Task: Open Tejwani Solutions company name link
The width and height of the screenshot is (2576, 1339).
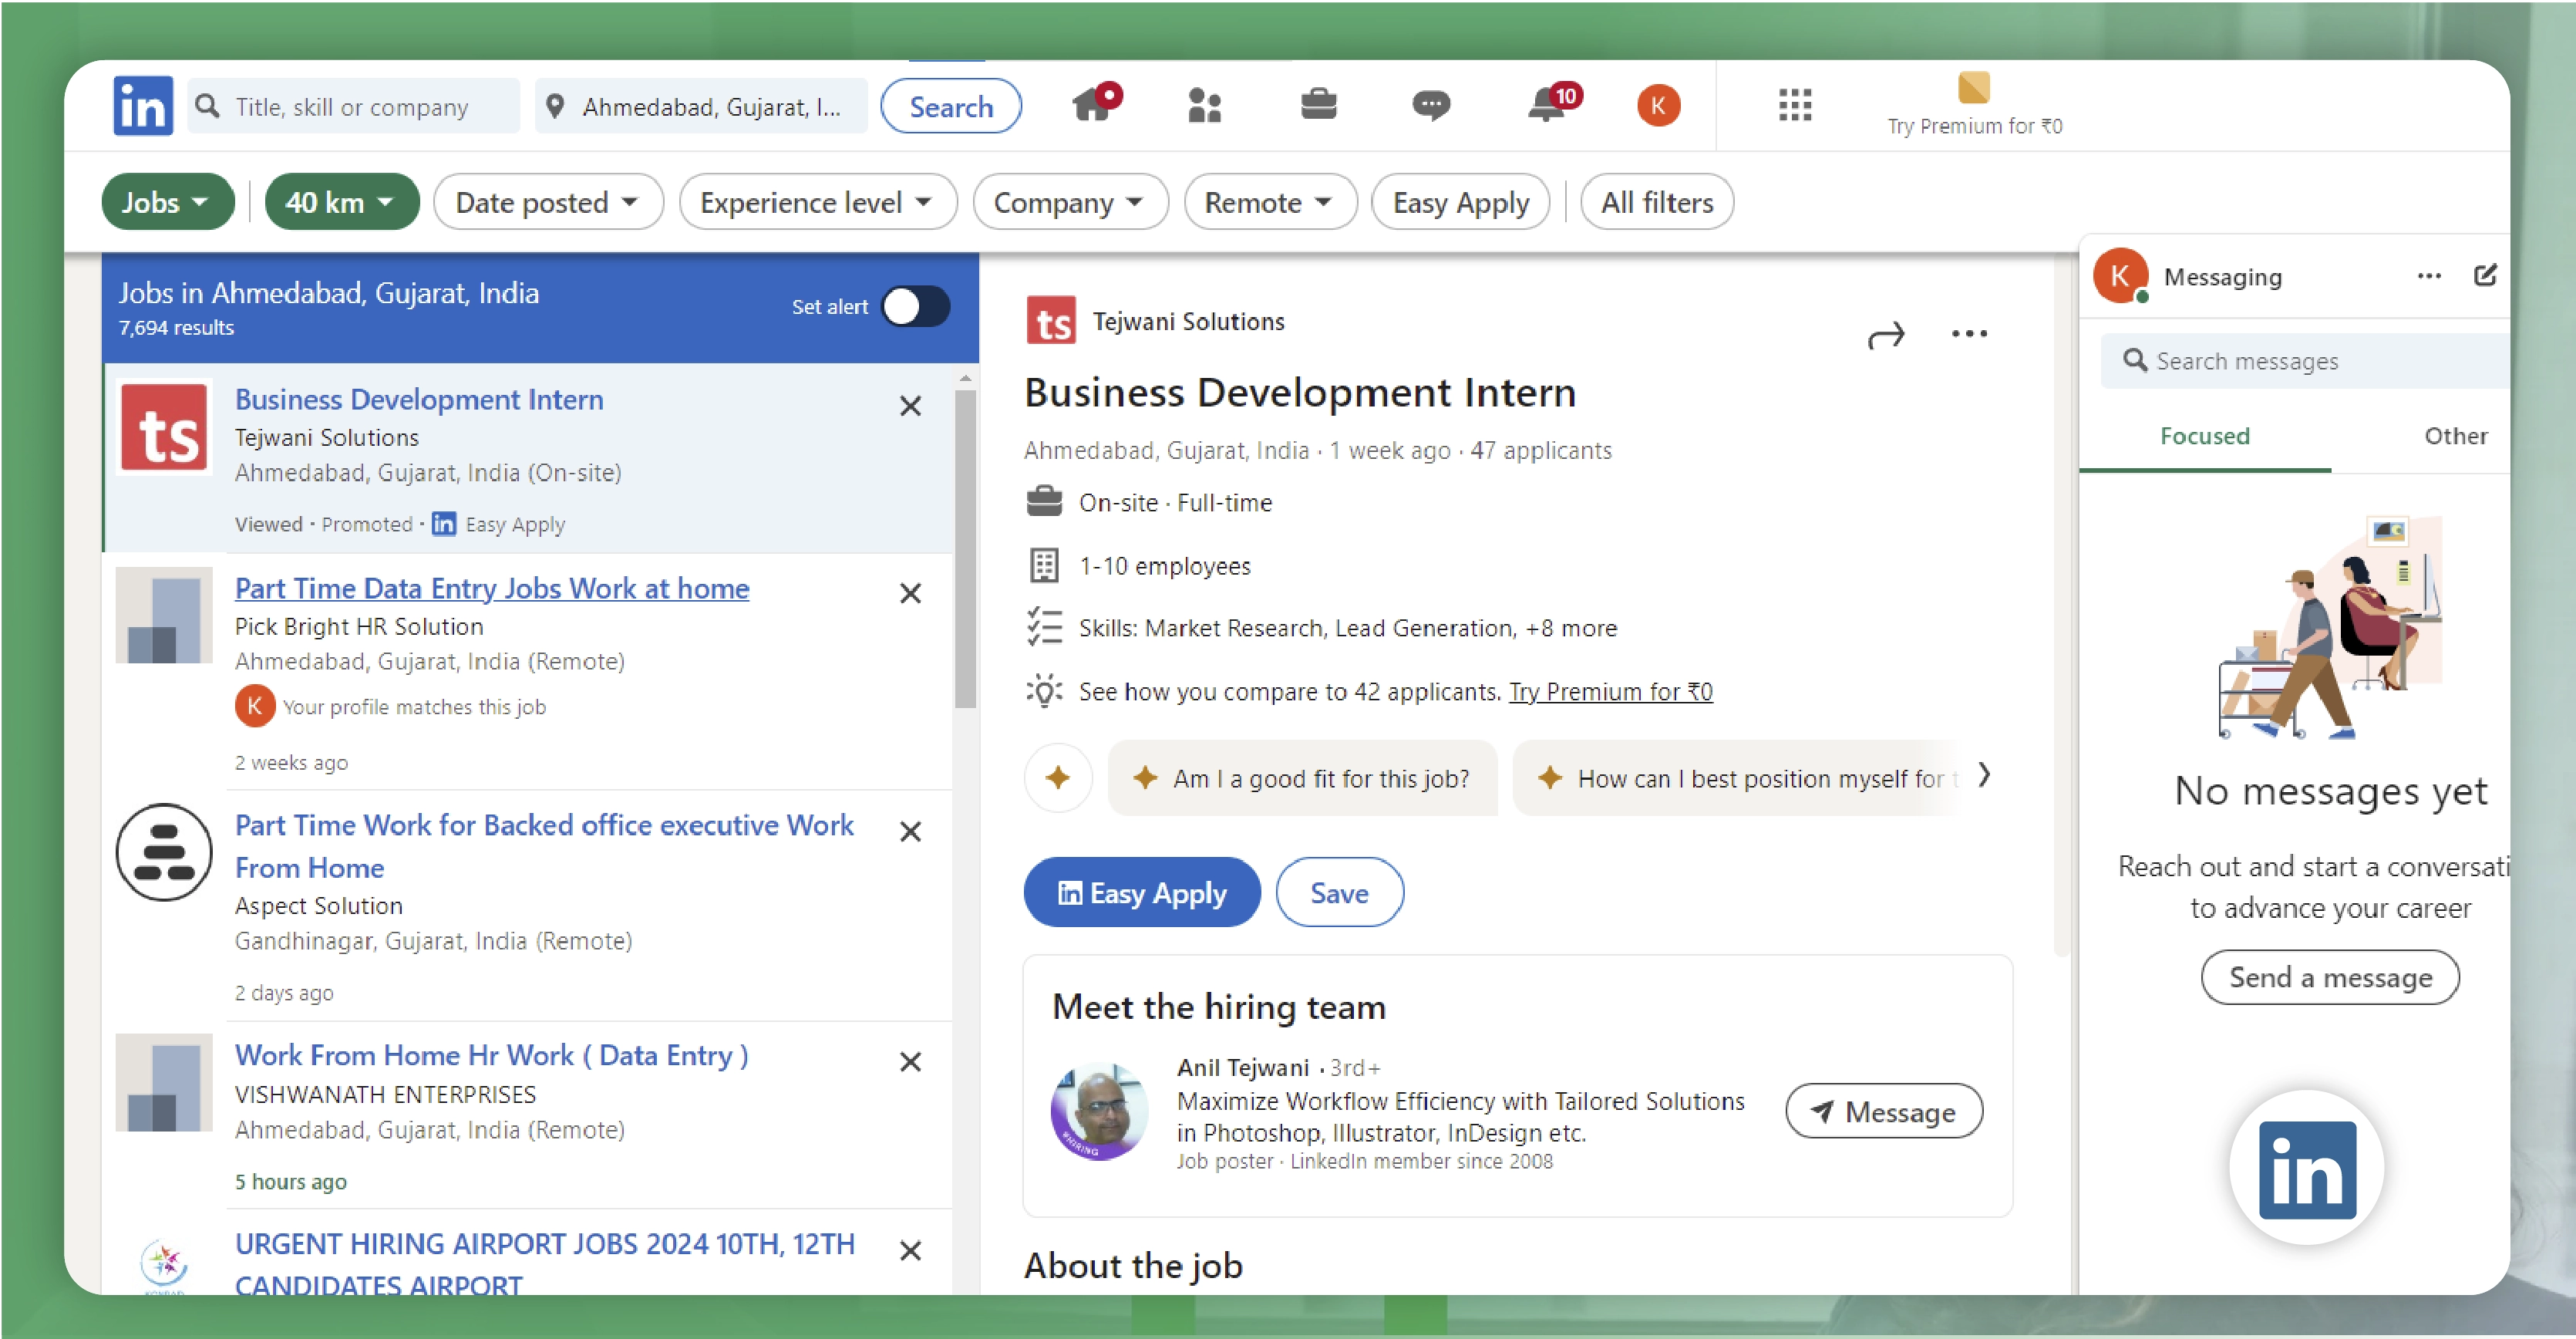Action: coord(1188,321)
